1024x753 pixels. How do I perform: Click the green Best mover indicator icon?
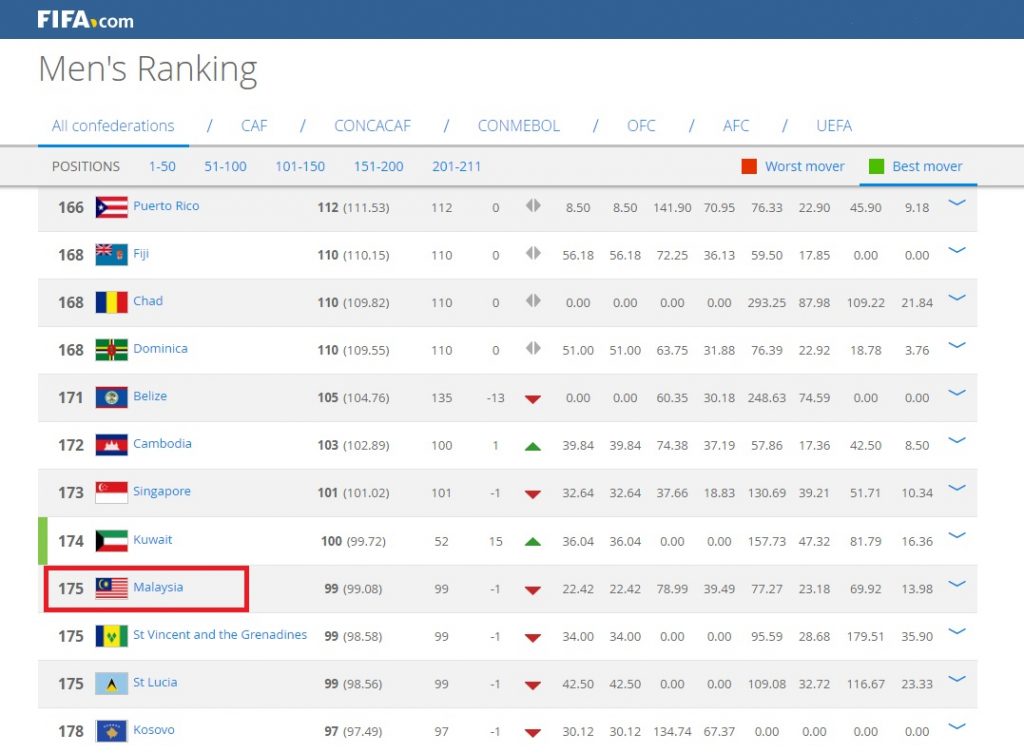point(876,166)
